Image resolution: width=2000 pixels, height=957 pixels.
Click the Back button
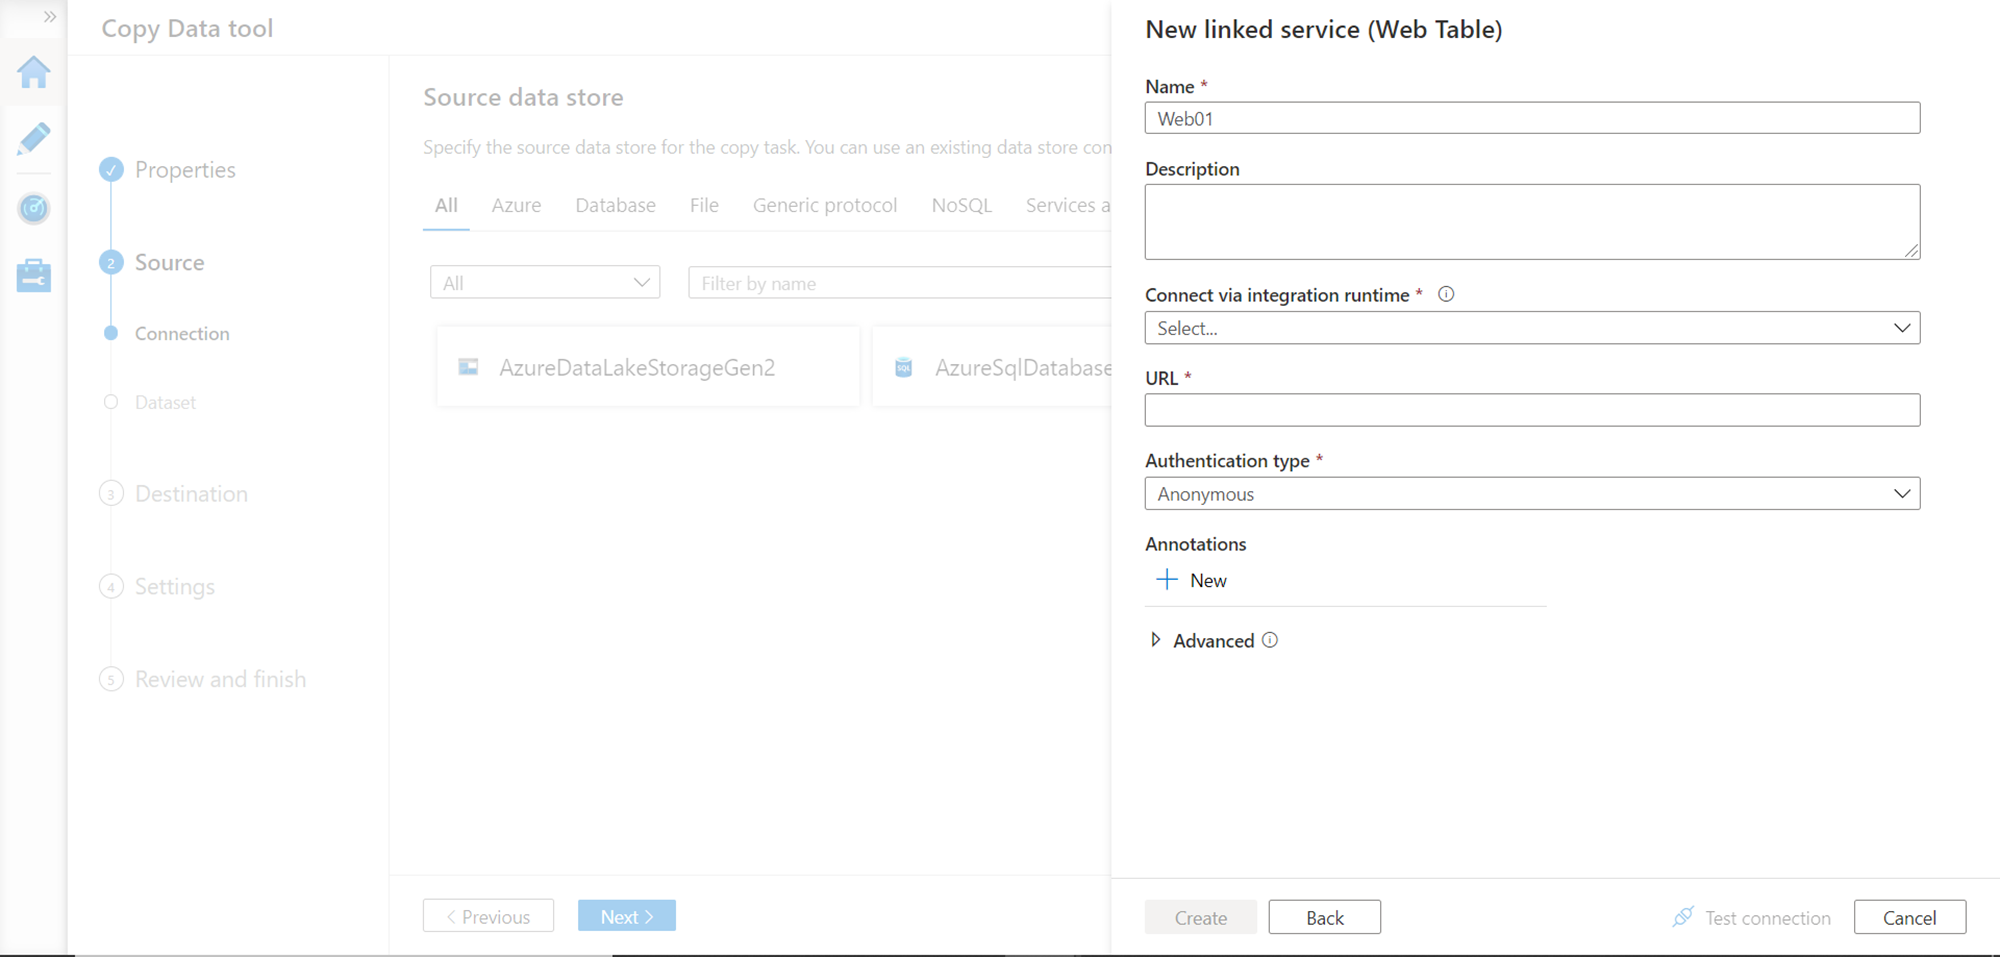[x=1324, y=917]
